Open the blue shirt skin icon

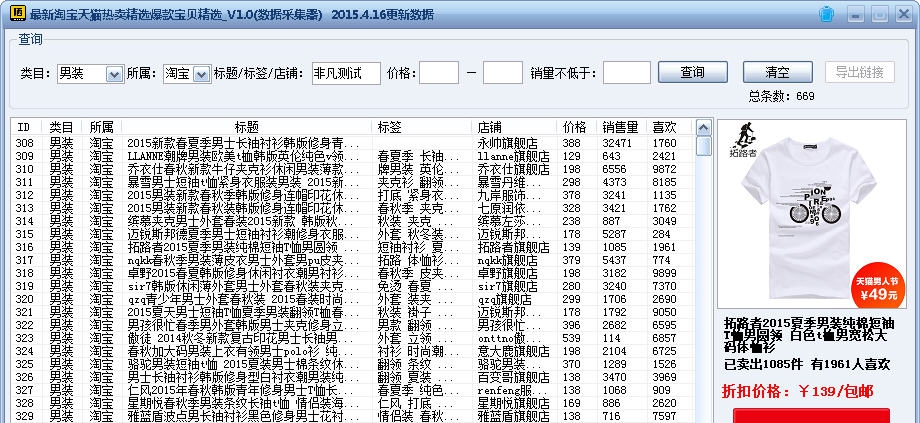[826, 14]
